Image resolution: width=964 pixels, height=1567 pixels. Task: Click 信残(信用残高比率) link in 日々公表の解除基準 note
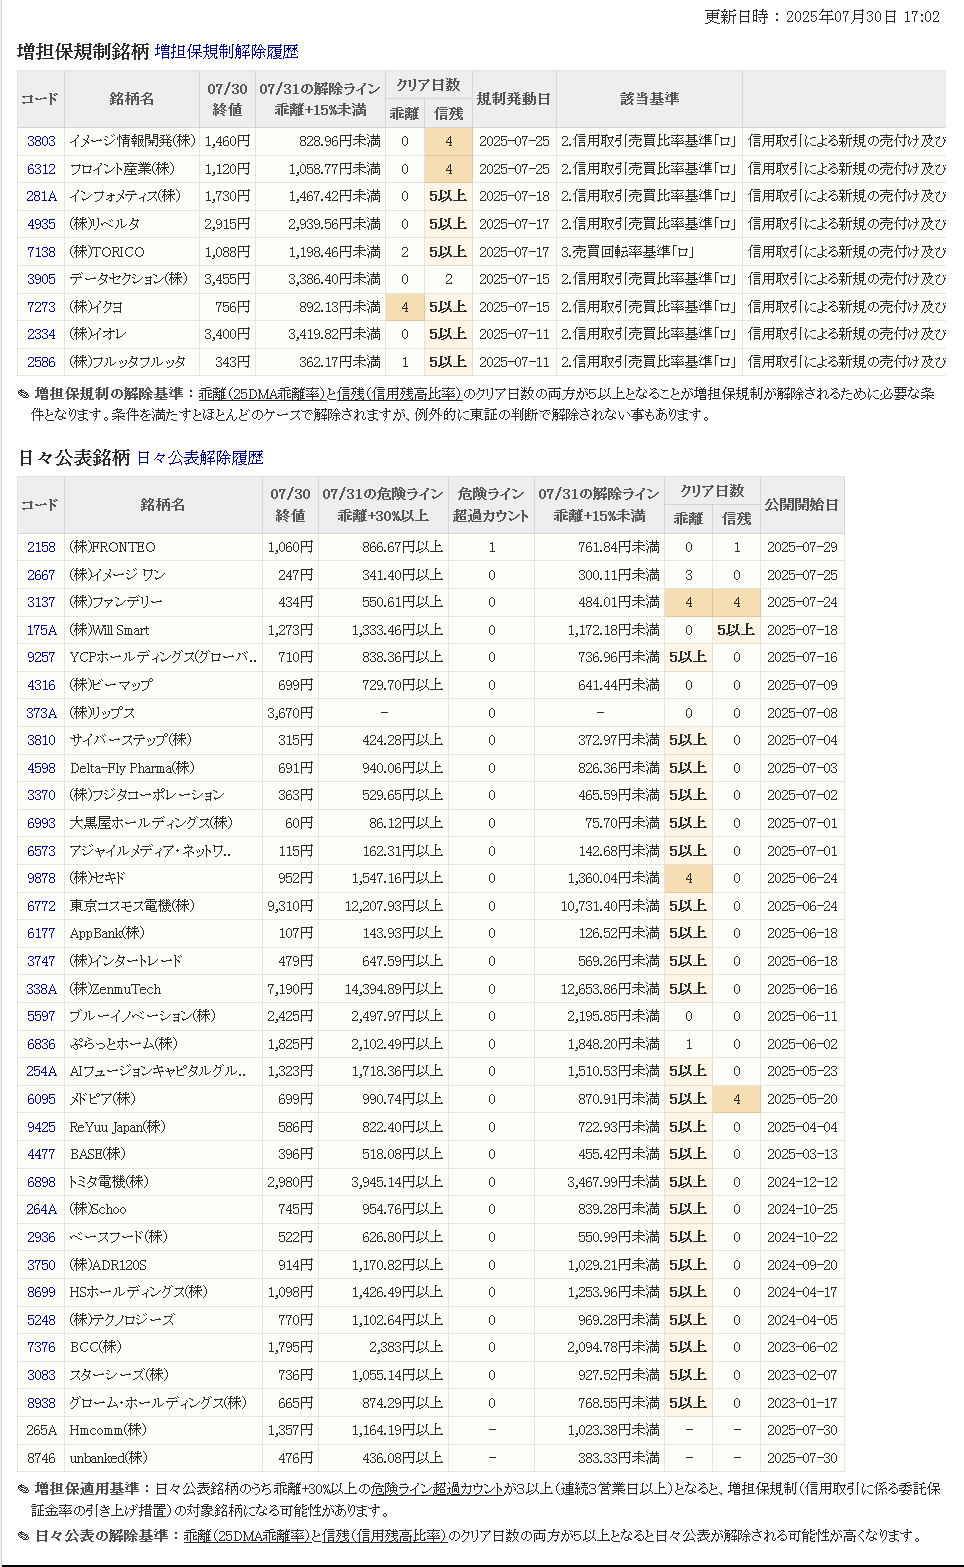[x=384, y=1536]
